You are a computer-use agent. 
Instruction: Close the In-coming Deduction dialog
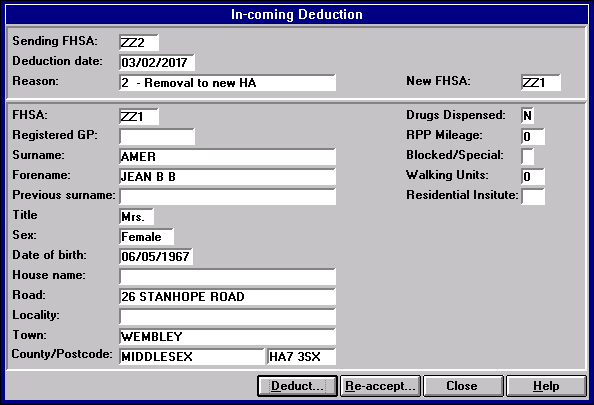coord(463,386)
